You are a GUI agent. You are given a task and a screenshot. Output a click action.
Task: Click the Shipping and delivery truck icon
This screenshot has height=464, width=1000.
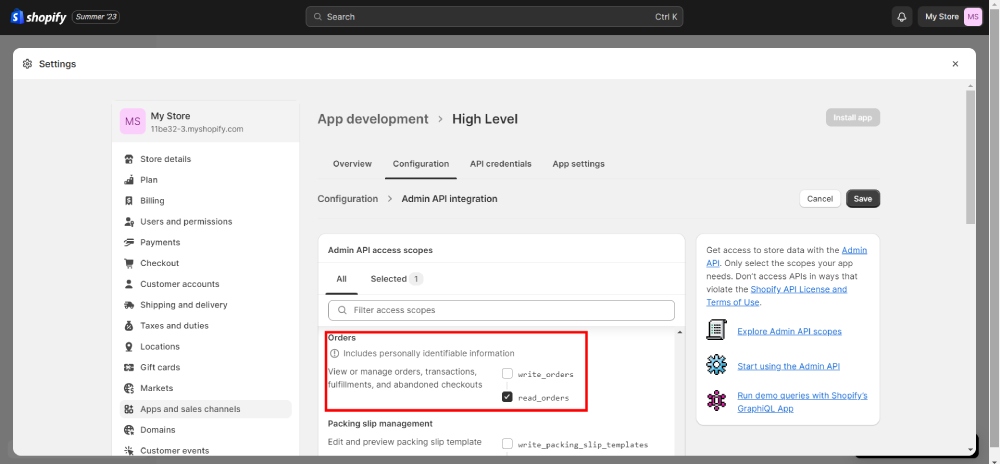pos(129,305)
